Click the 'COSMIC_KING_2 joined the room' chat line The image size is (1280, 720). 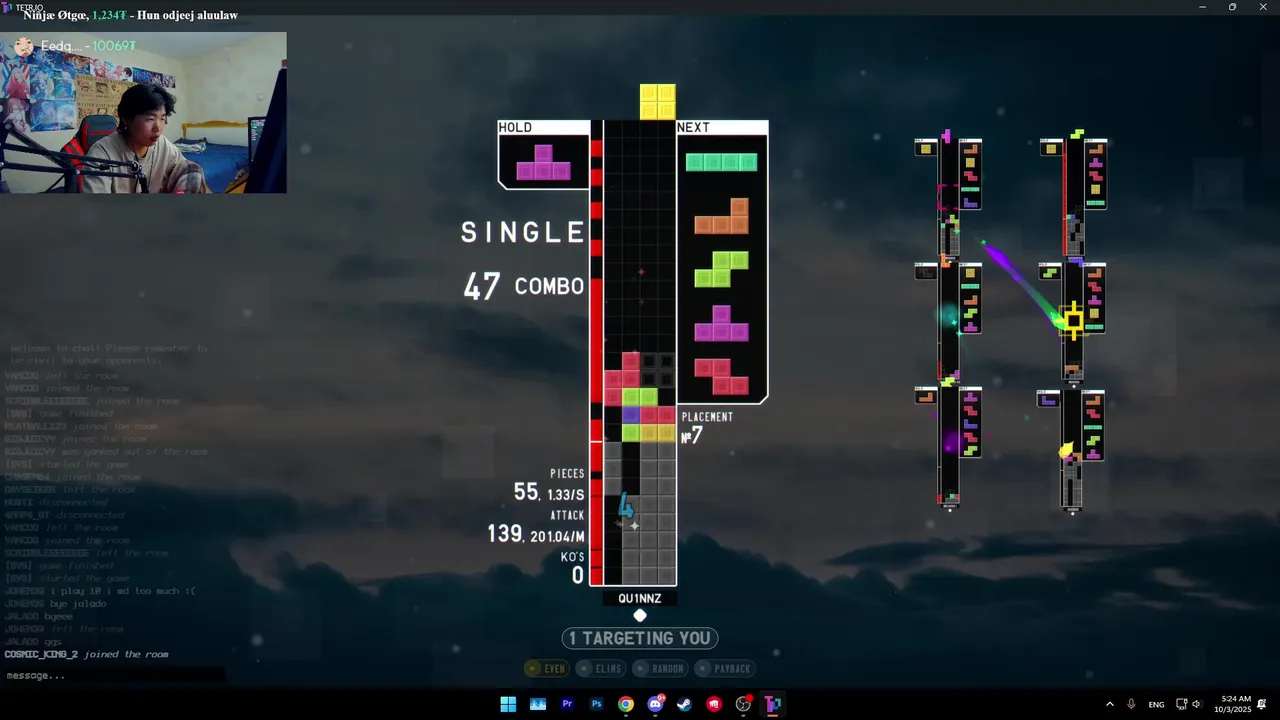pos(86,654)
